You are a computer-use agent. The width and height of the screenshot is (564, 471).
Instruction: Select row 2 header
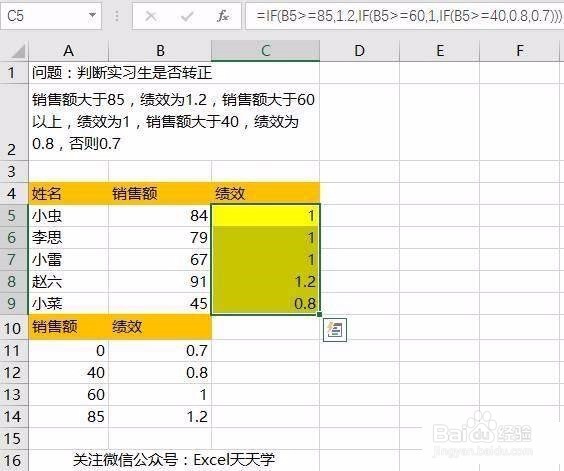14,122
